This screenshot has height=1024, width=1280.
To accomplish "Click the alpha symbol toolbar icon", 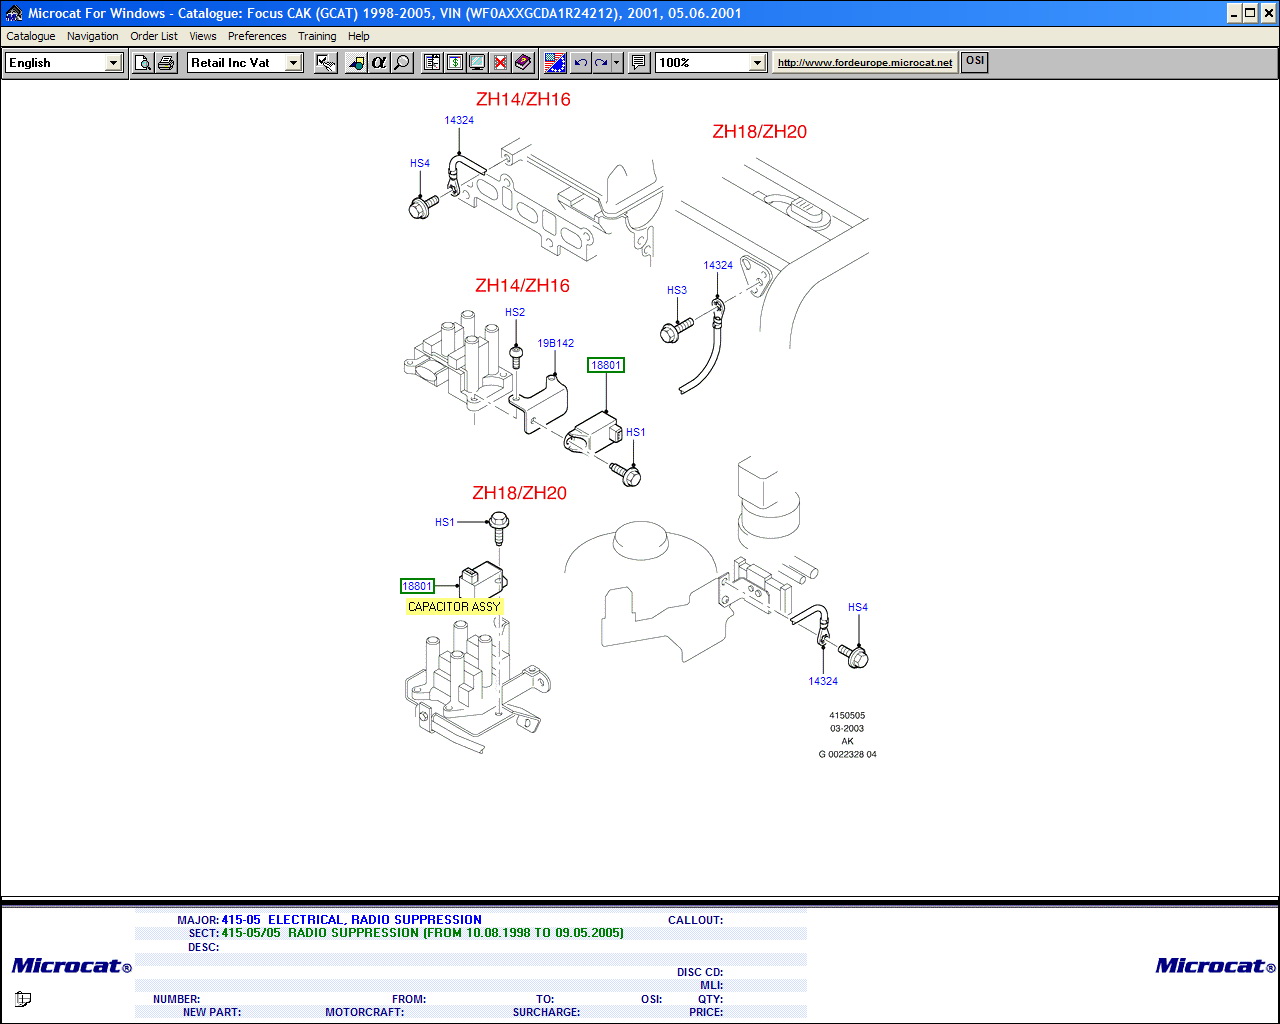I will tap(379, 63).
